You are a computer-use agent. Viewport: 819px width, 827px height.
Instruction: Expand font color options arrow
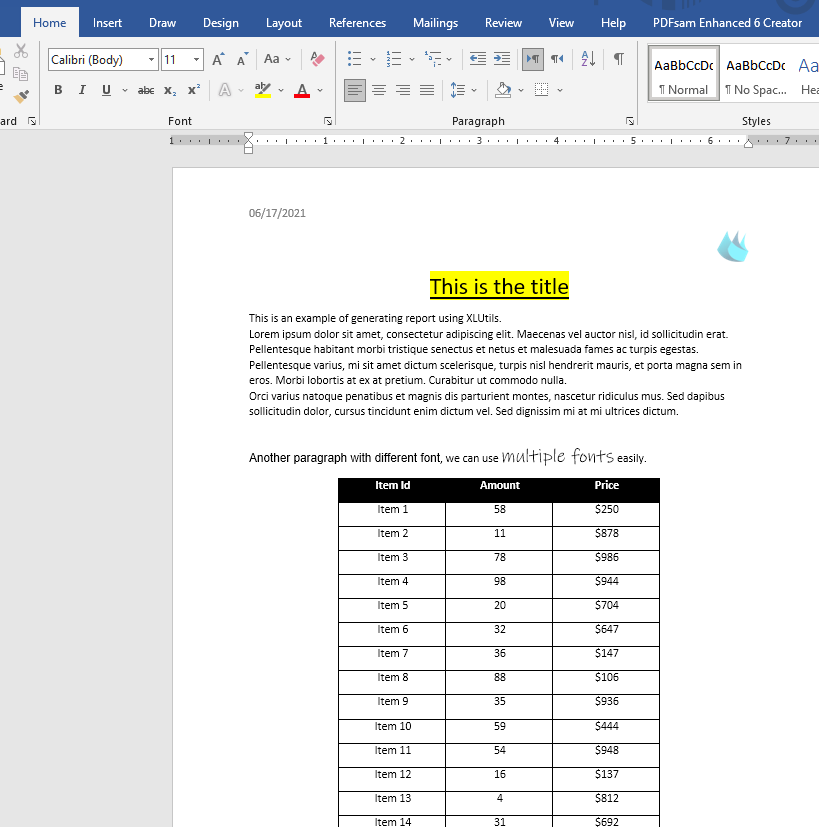coord(320,91)
